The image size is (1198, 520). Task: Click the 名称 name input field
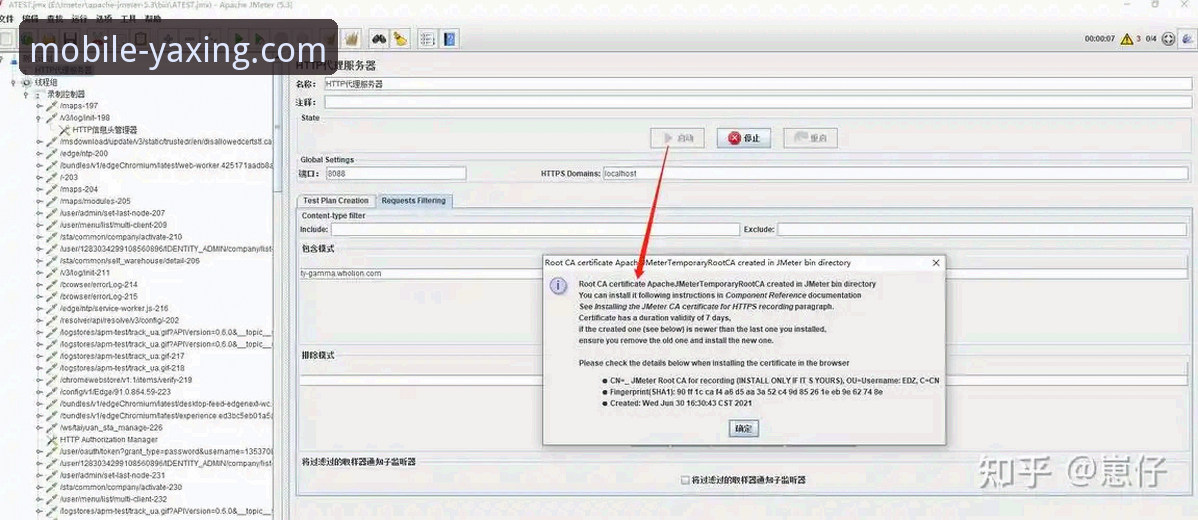(x=758, y=84)
